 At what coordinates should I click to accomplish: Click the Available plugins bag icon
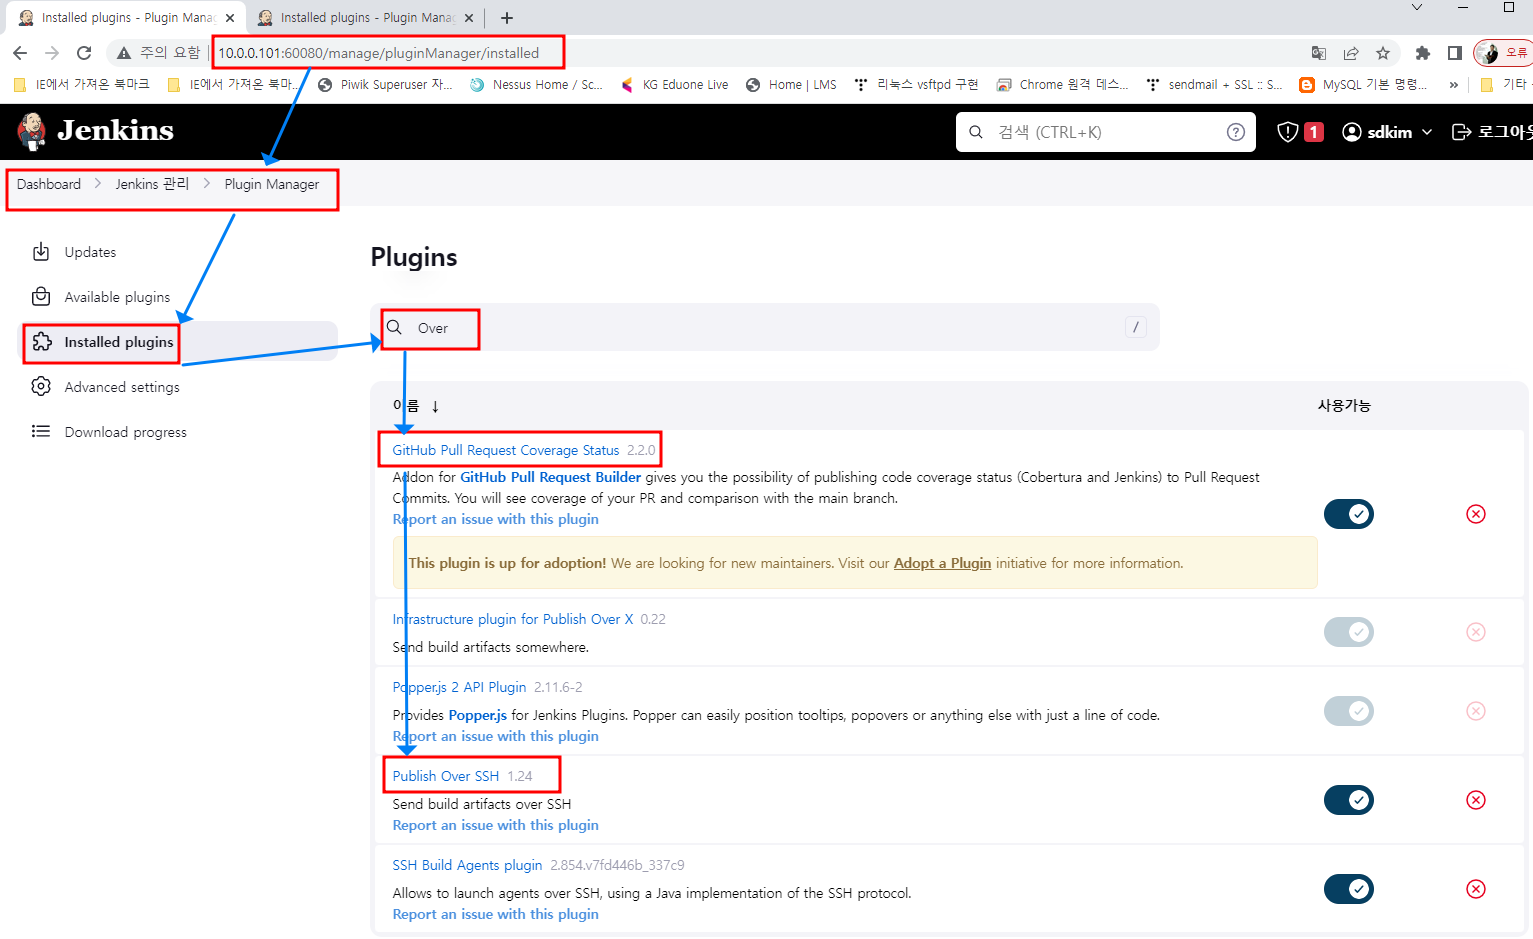point(41,297)
